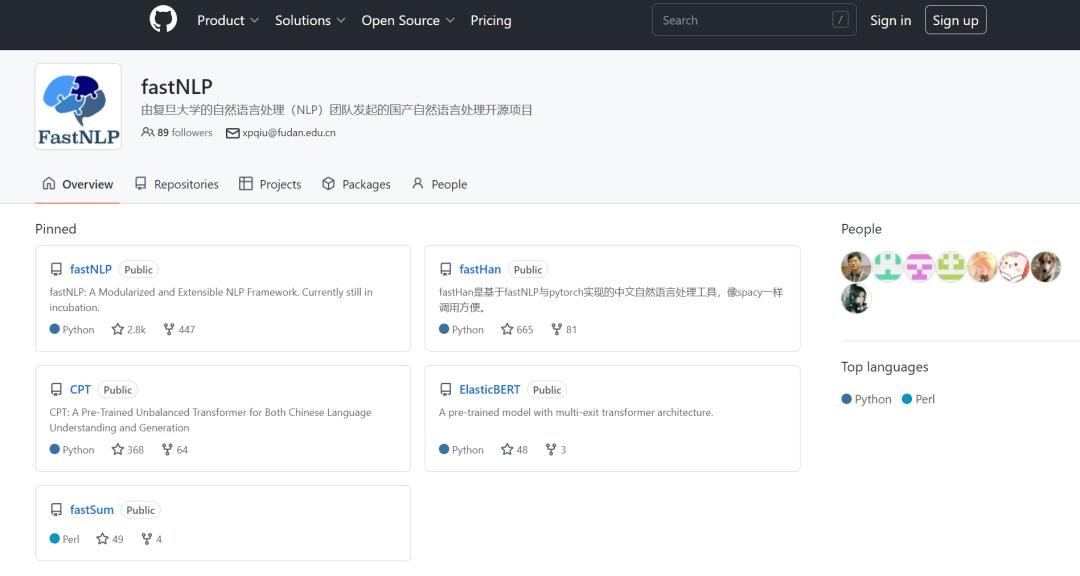Open the fastHan repository link
The image size is (1080, 576).
coord(480,269)
